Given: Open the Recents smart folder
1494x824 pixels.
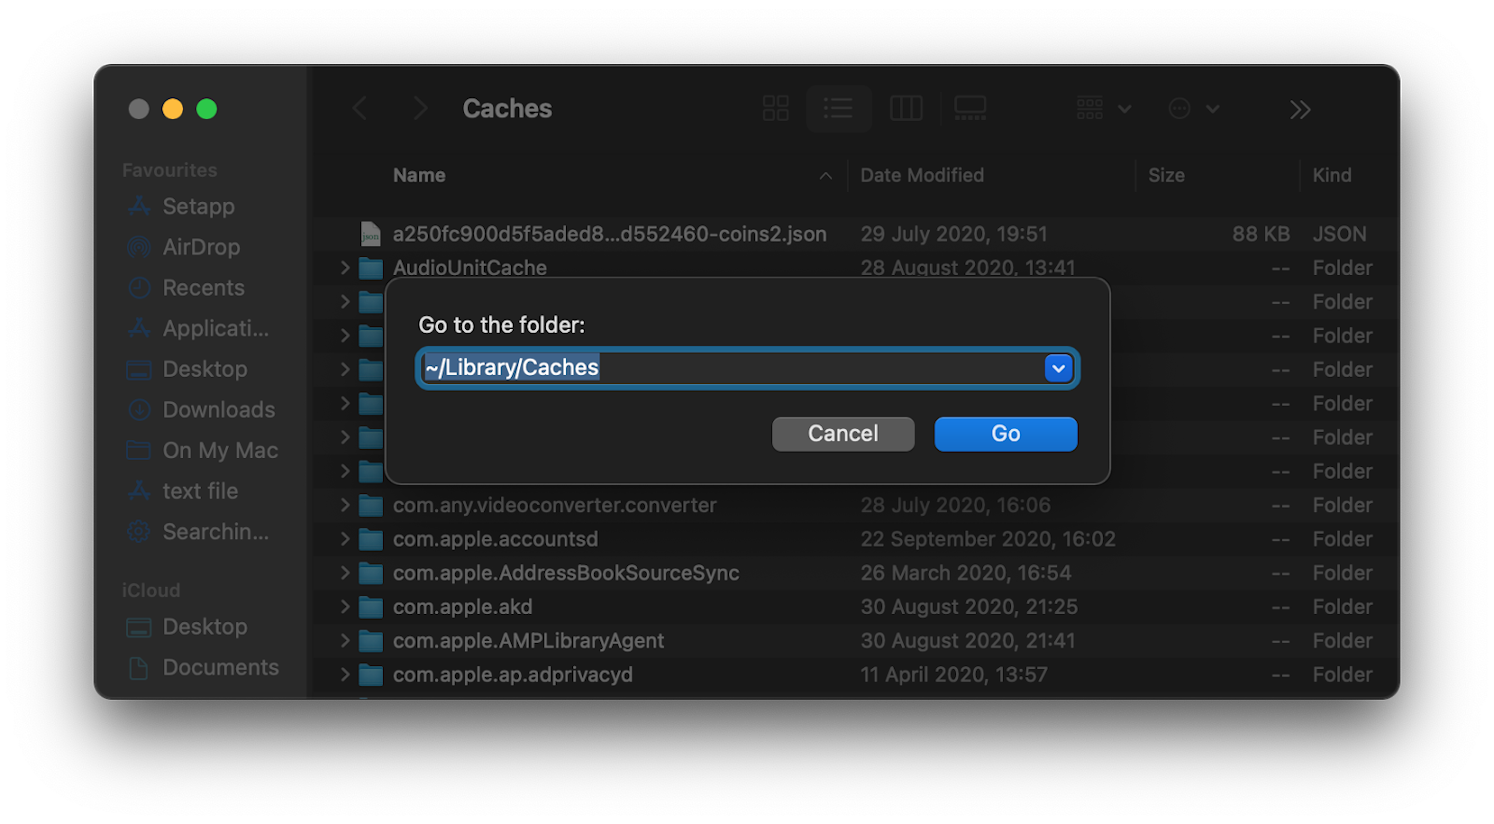Looking at the screenshot, I should pos(204,287).
